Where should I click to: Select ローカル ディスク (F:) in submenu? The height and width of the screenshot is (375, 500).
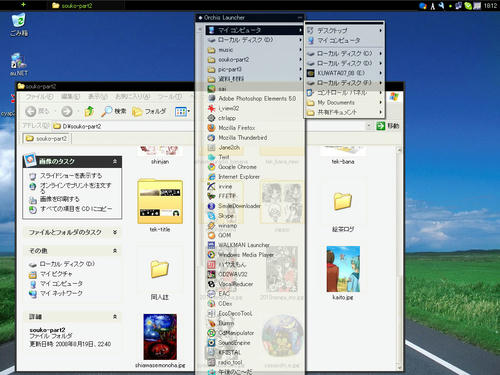point(344,83)
